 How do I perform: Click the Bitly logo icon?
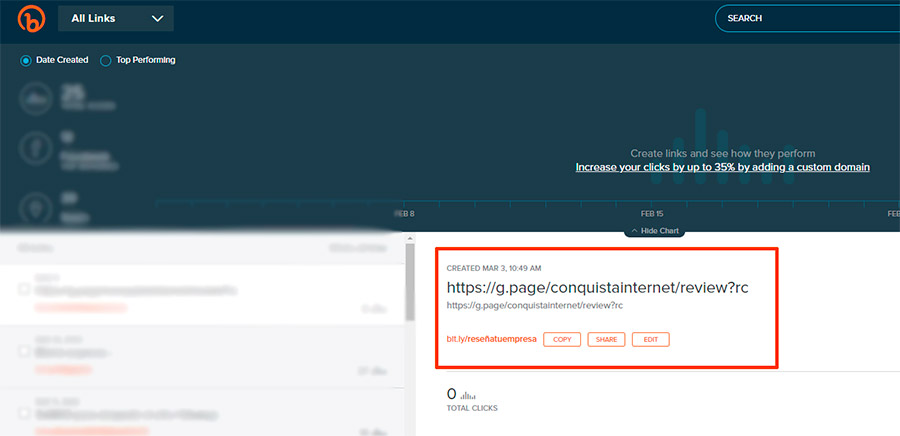click(31, 19)
